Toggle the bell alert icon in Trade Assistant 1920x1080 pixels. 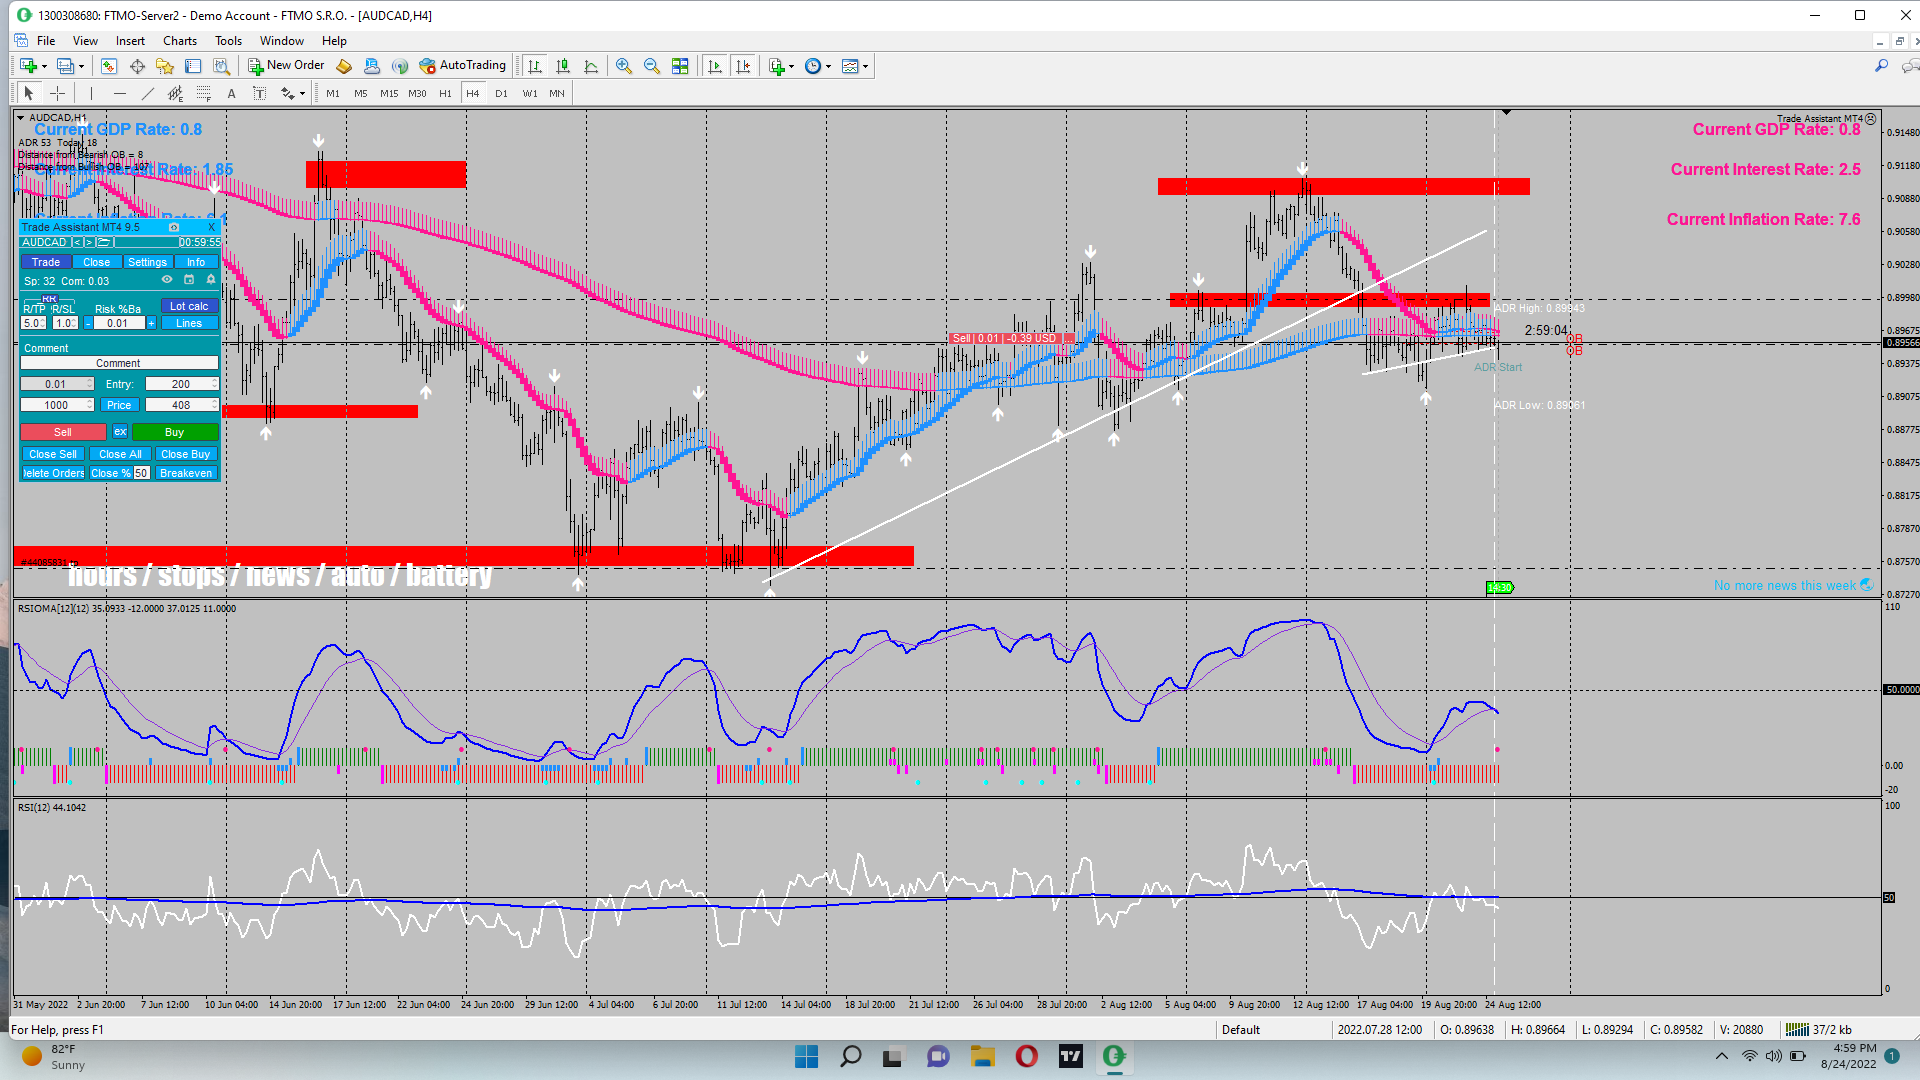pos(210,280)
